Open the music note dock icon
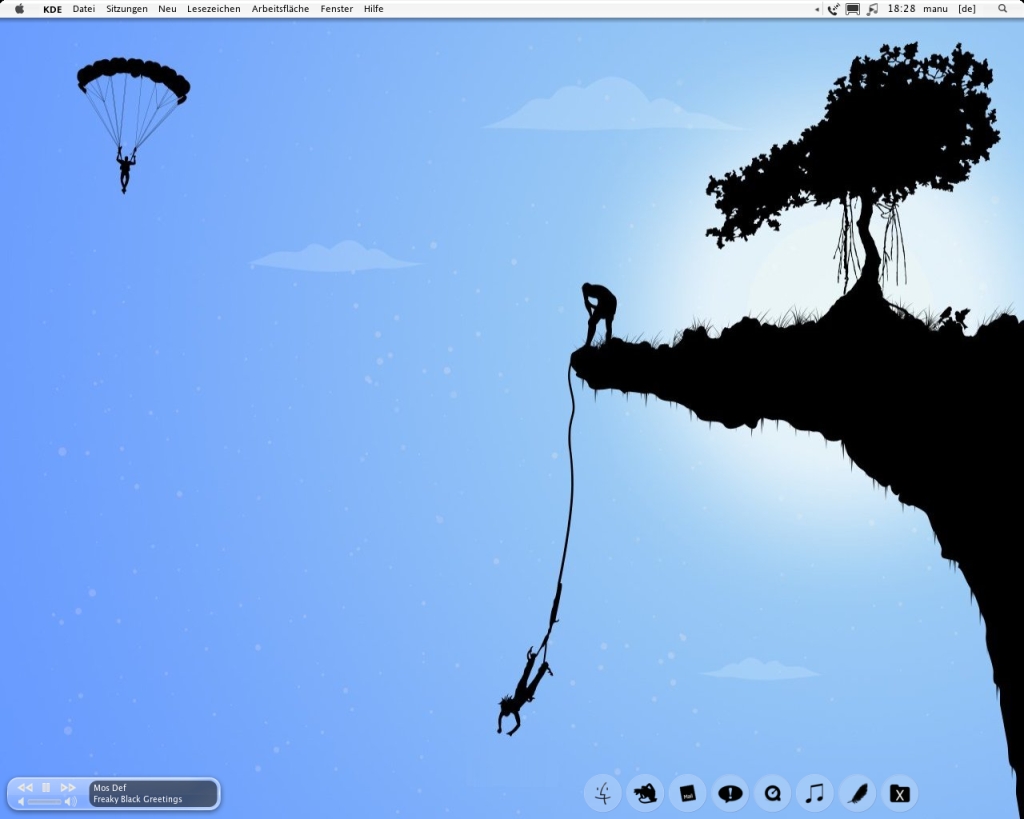This screenshot has width=1024, height=819. [x=814, y=794]
